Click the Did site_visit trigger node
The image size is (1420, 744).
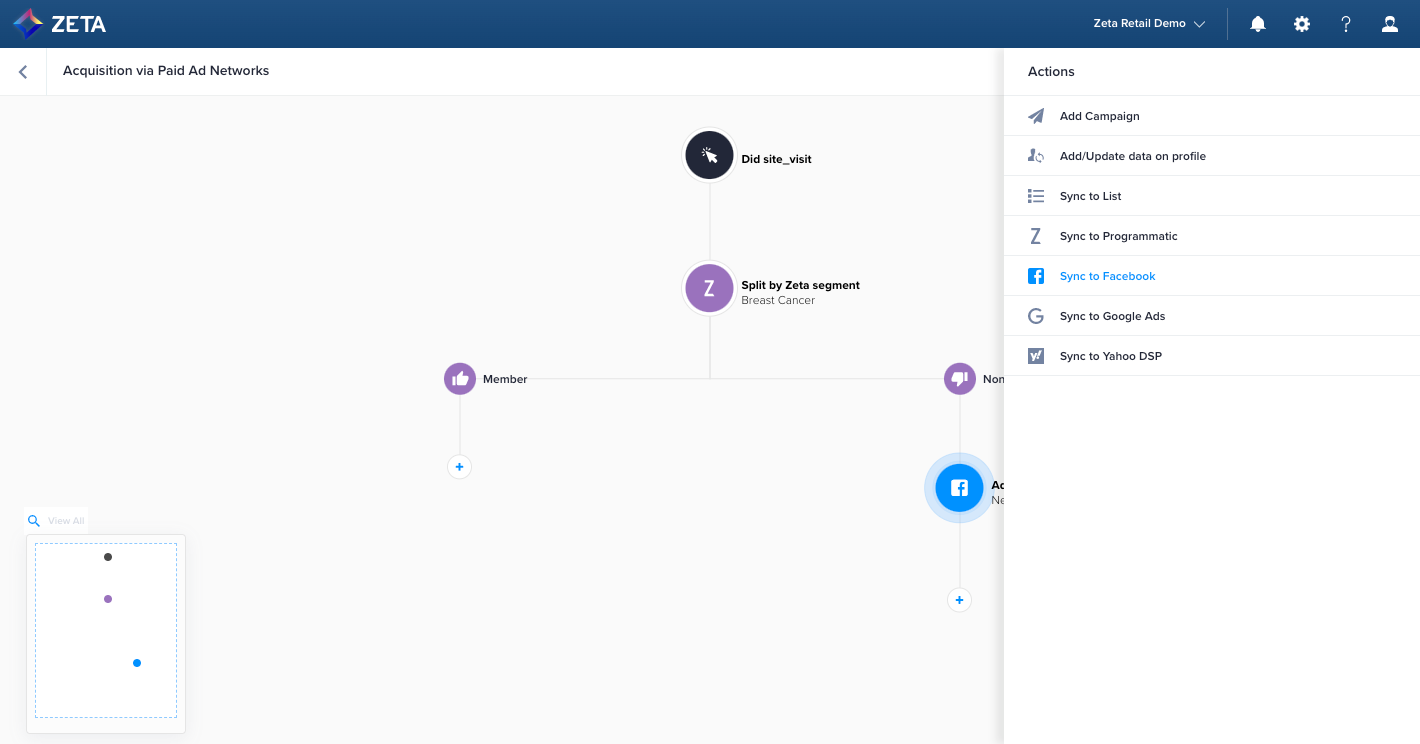point(709,156)
